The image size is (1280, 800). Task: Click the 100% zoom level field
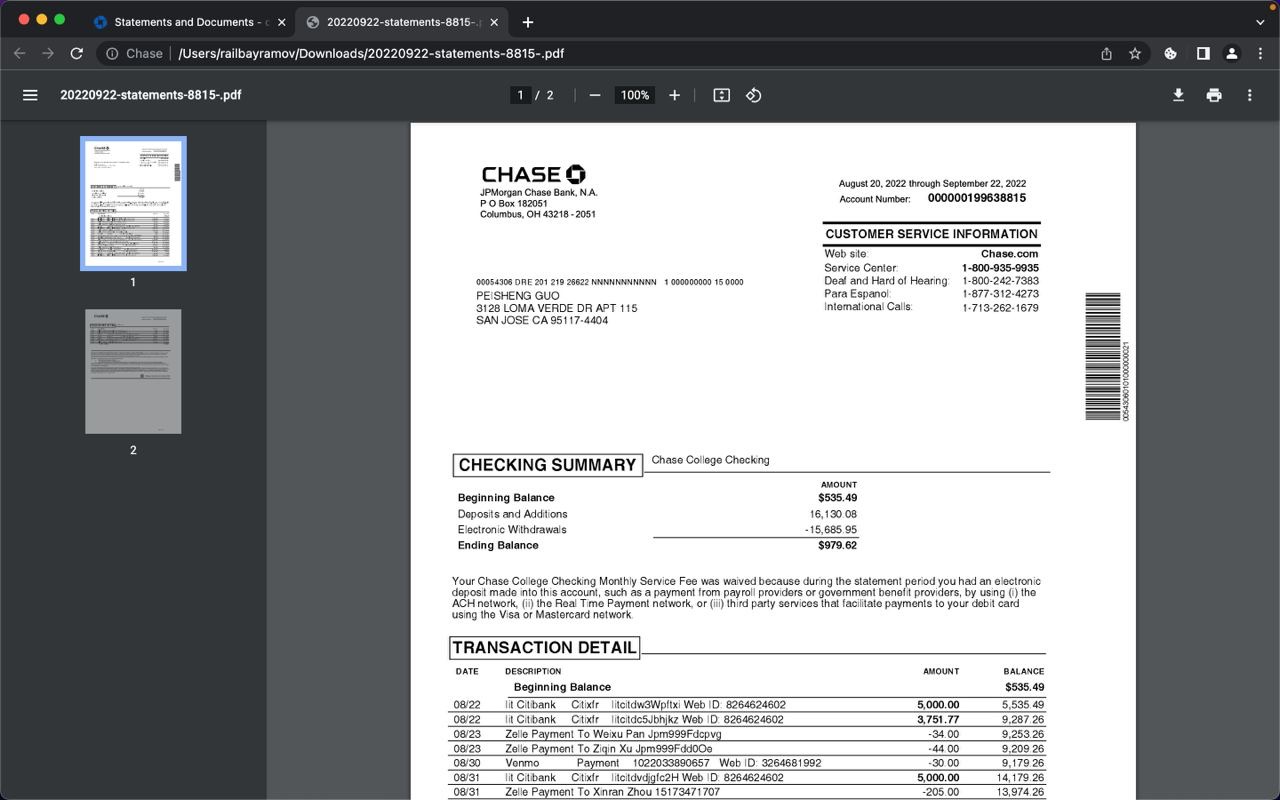point(634,95)
